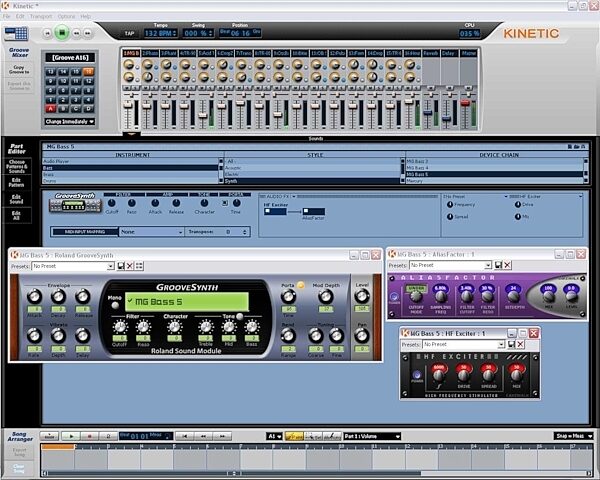Save preset in HF Exciter window
Viewport: 600px width, 480px height.
pyautogui.click(x=511, y=344)
